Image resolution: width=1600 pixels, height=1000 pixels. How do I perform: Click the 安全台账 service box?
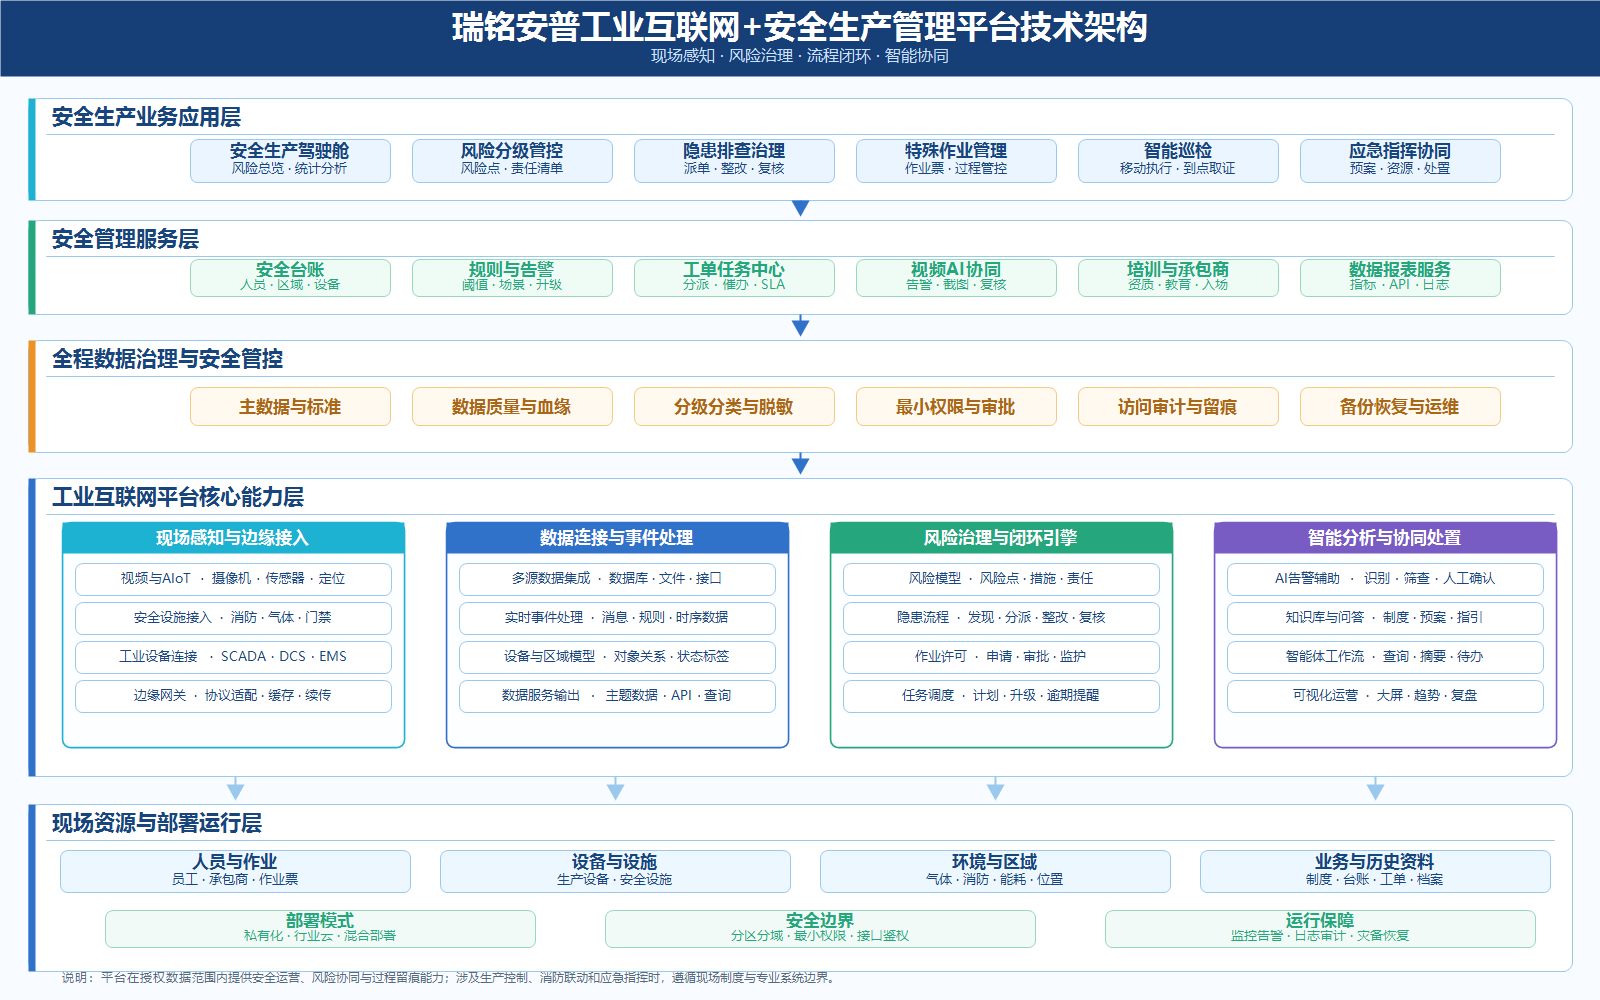290,277
